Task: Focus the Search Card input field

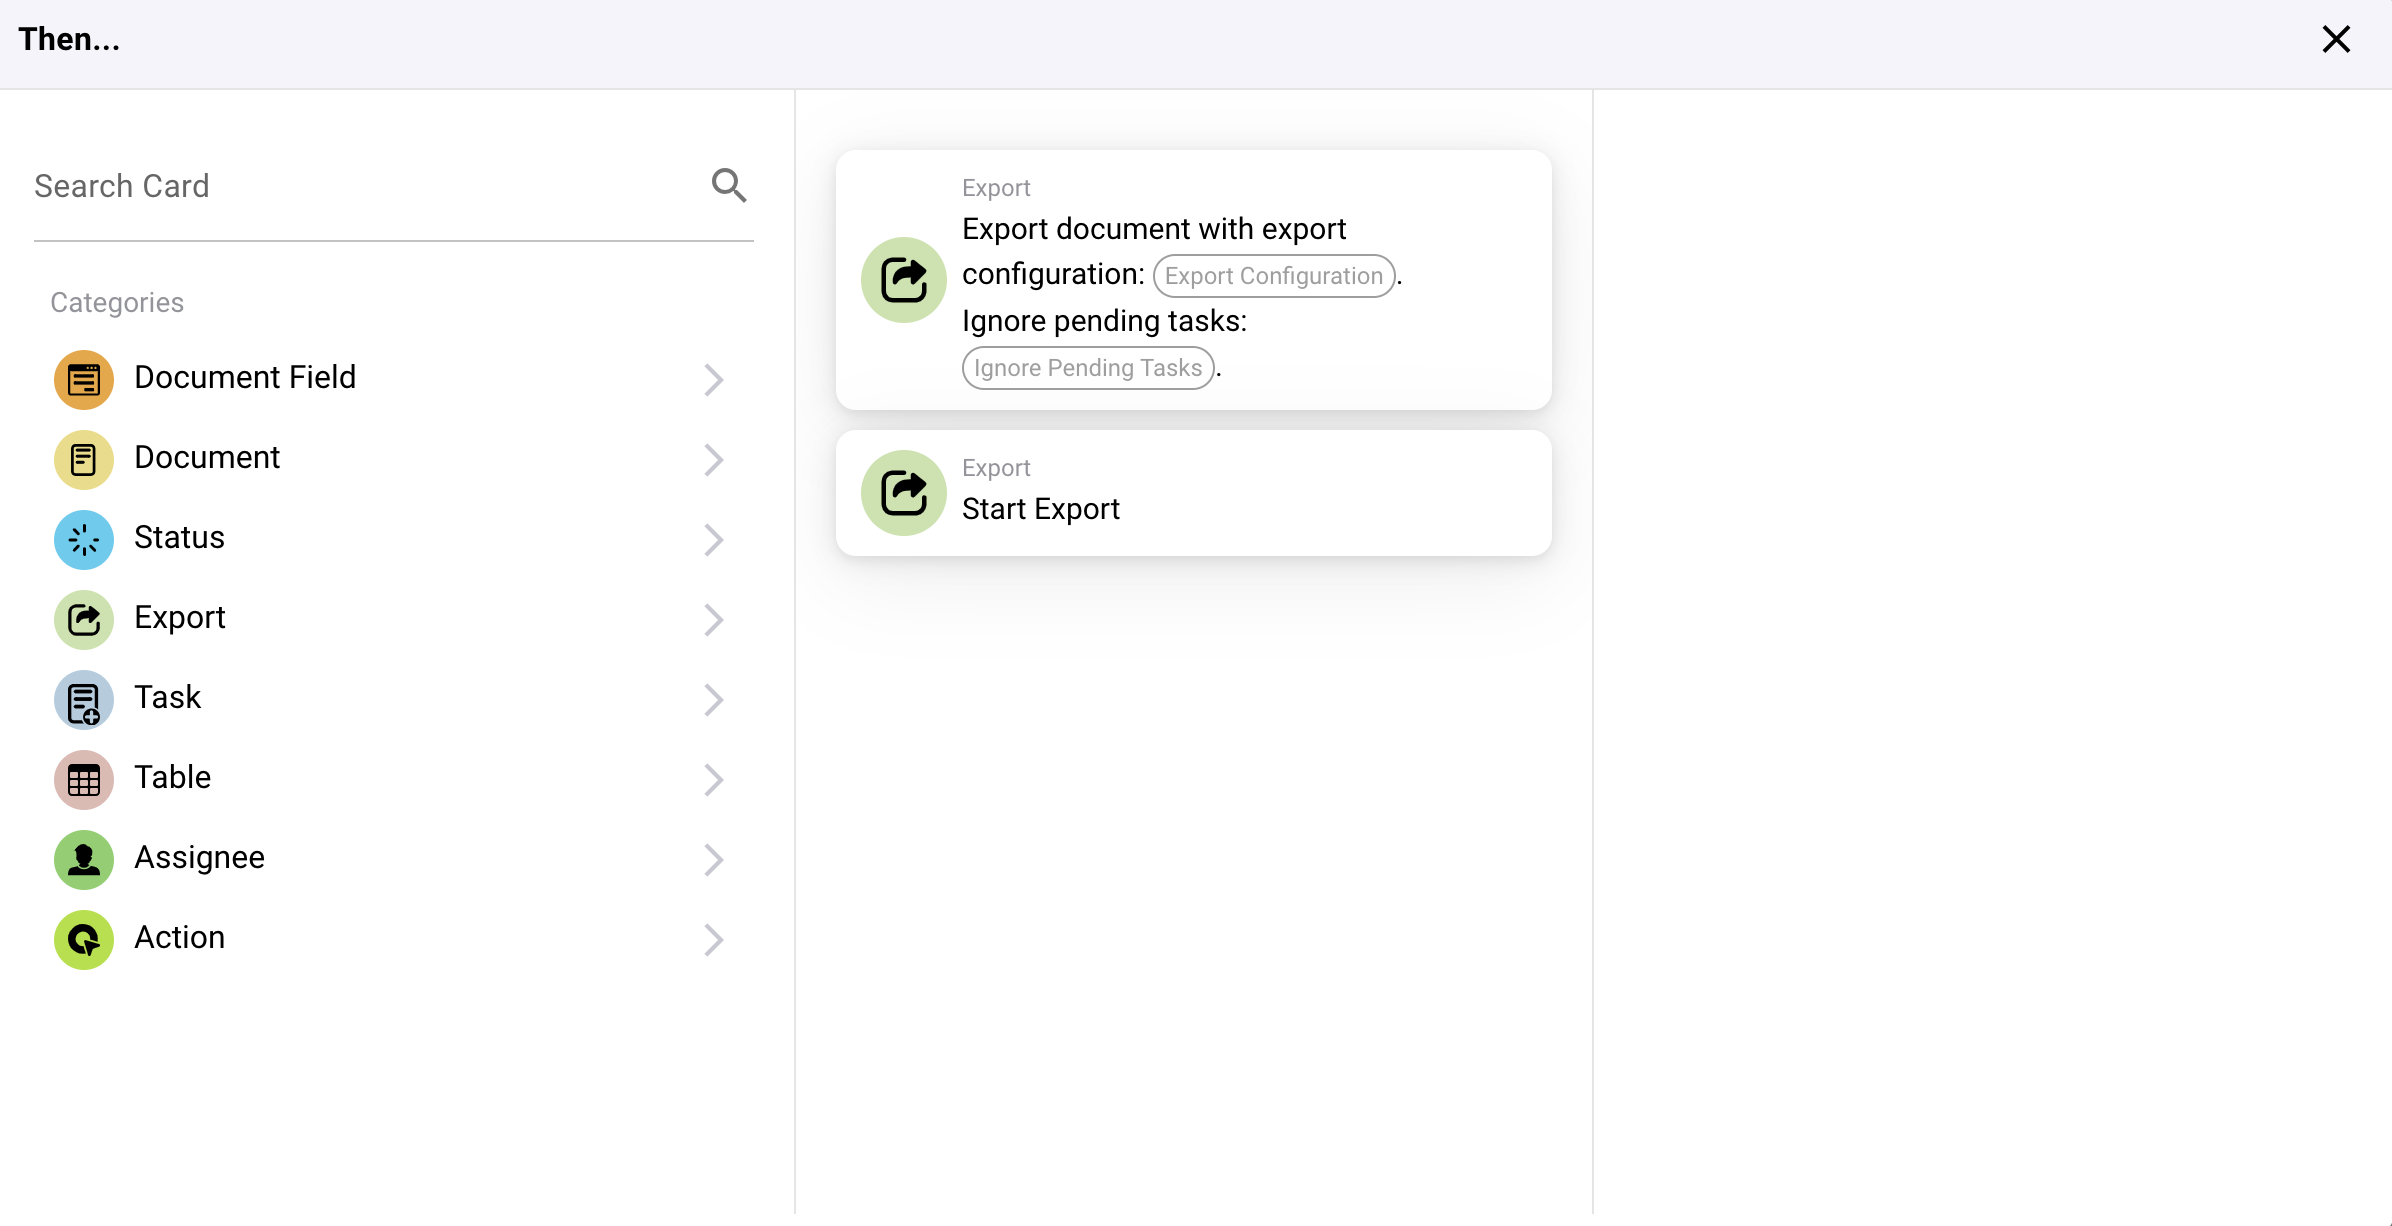Action: (360, 186)
